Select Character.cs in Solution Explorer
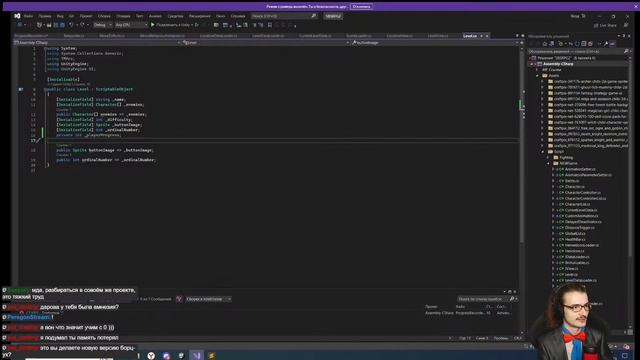This screenshot has width=640, height=360. [574, 187]
